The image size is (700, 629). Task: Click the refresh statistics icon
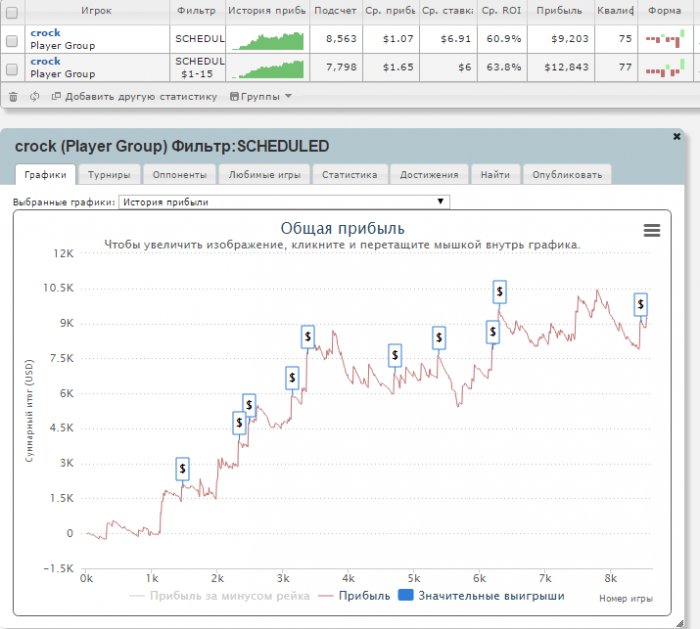coord(35,96)
